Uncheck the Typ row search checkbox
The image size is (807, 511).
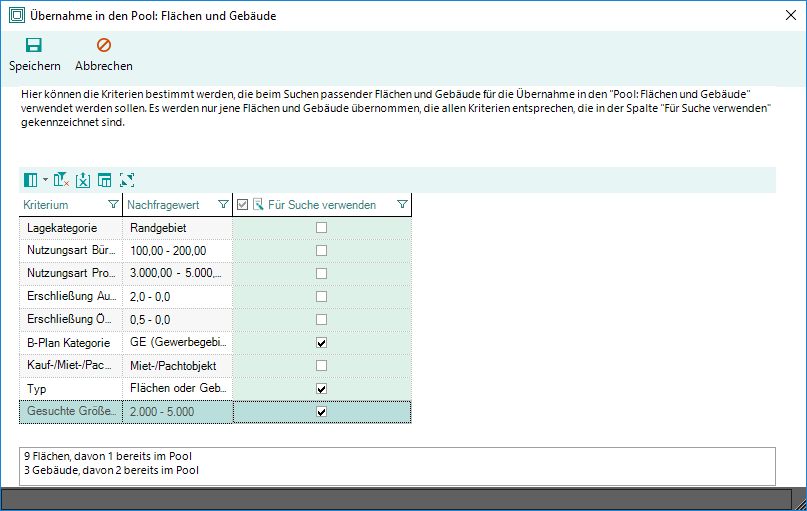(321, 389)
